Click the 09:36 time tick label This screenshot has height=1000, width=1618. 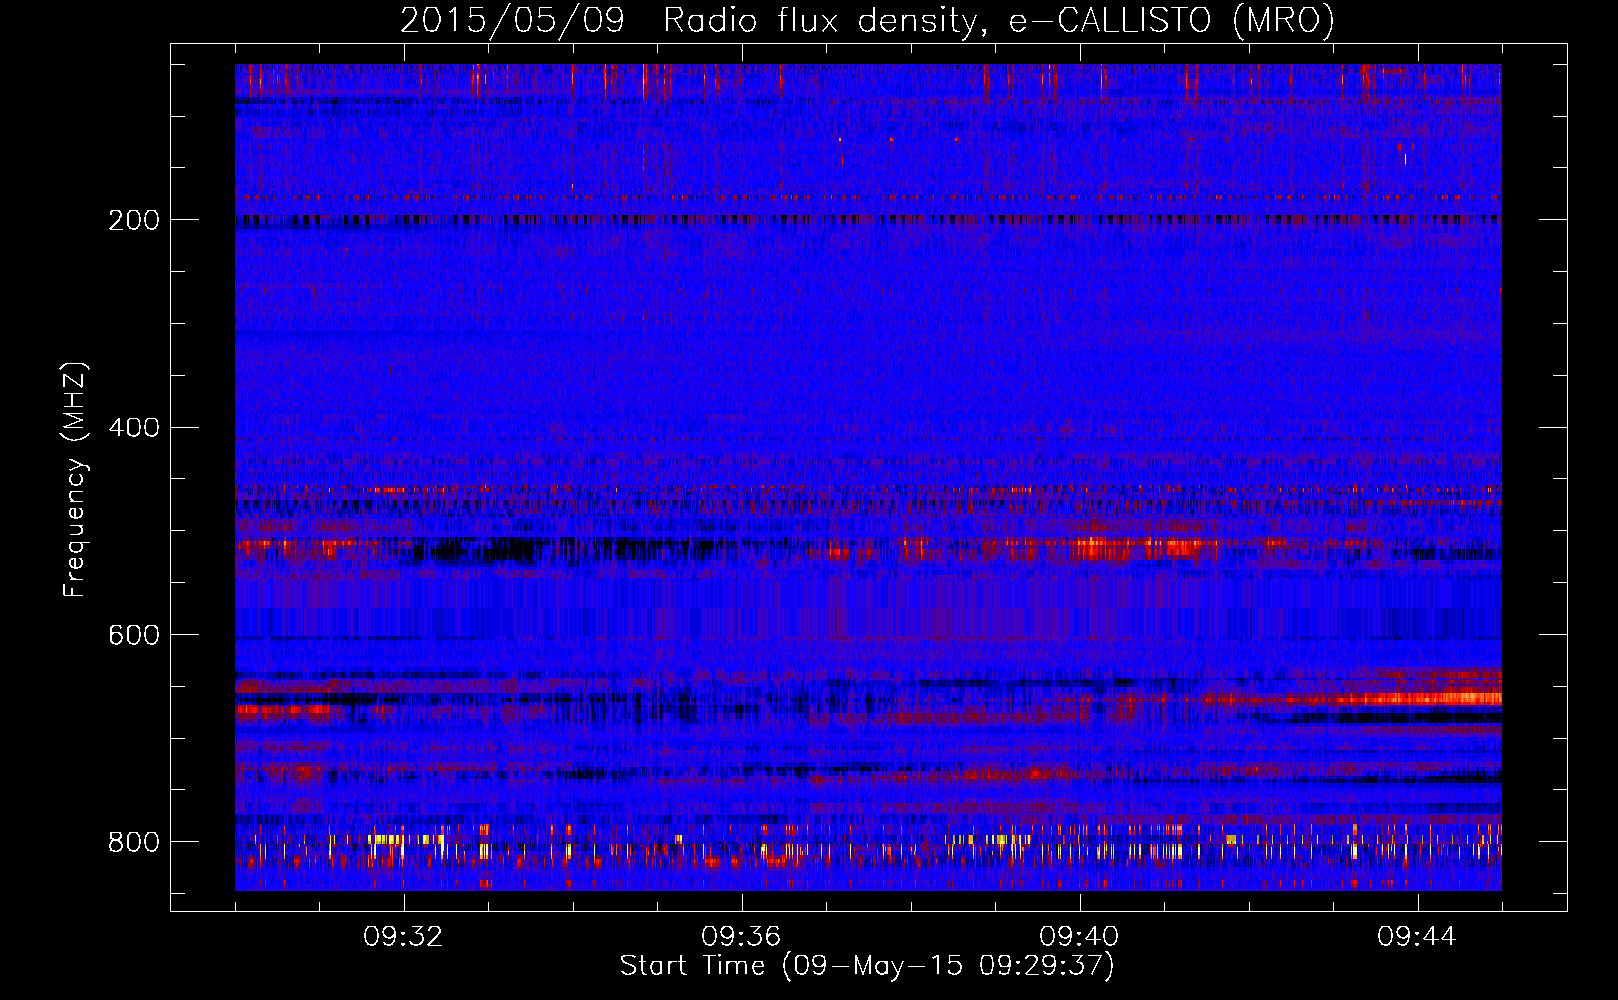(741, 937)
